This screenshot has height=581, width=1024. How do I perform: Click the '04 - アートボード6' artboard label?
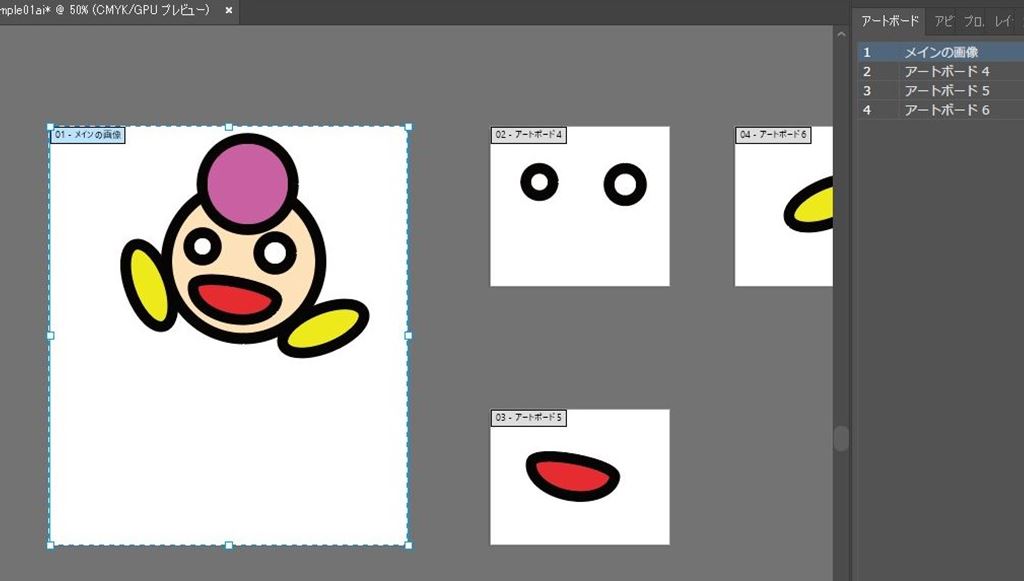[x=773, y=135]
